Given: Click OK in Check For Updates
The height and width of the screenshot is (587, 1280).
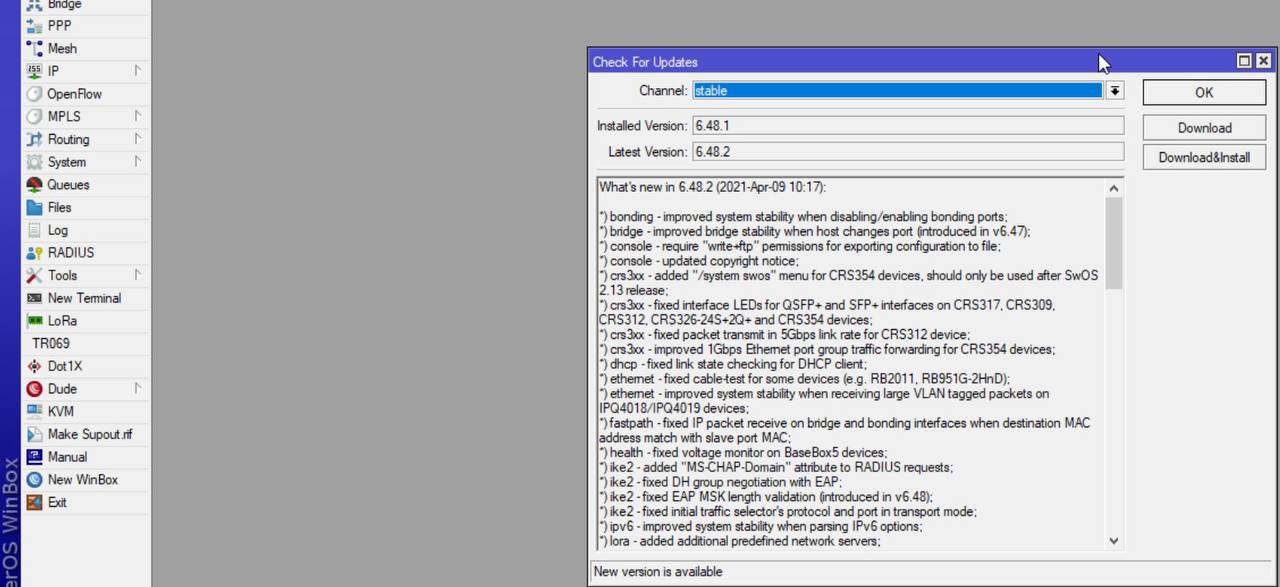Looking at the screenshot, I should 1204,92.
